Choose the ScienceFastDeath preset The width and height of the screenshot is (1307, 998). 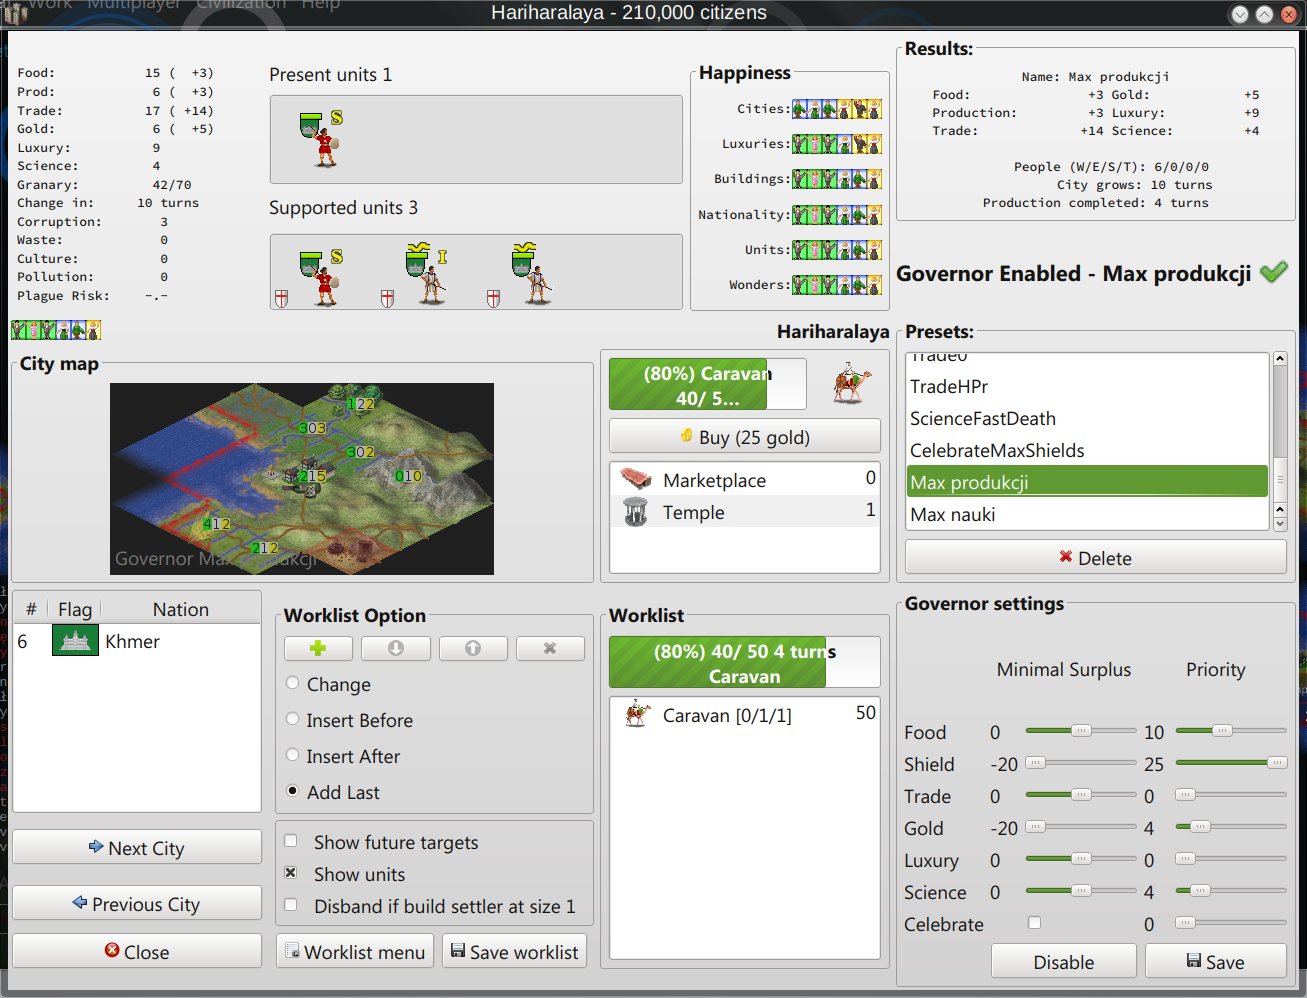1087,418
